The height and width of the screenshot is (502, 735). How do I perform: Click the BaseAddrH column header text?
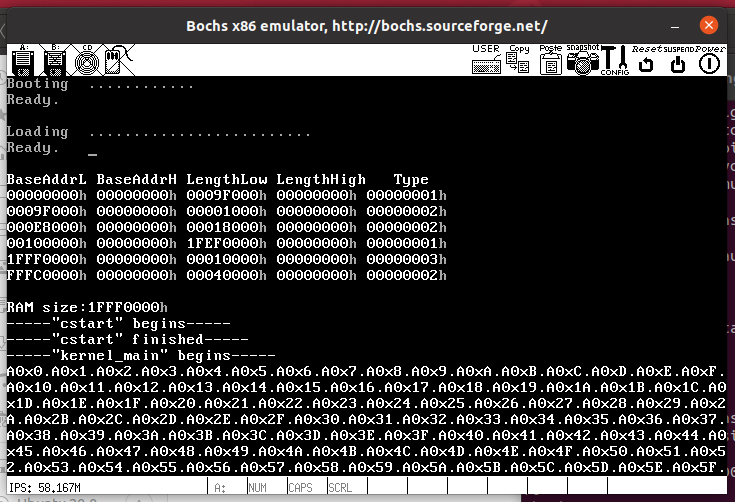(136, 180)
